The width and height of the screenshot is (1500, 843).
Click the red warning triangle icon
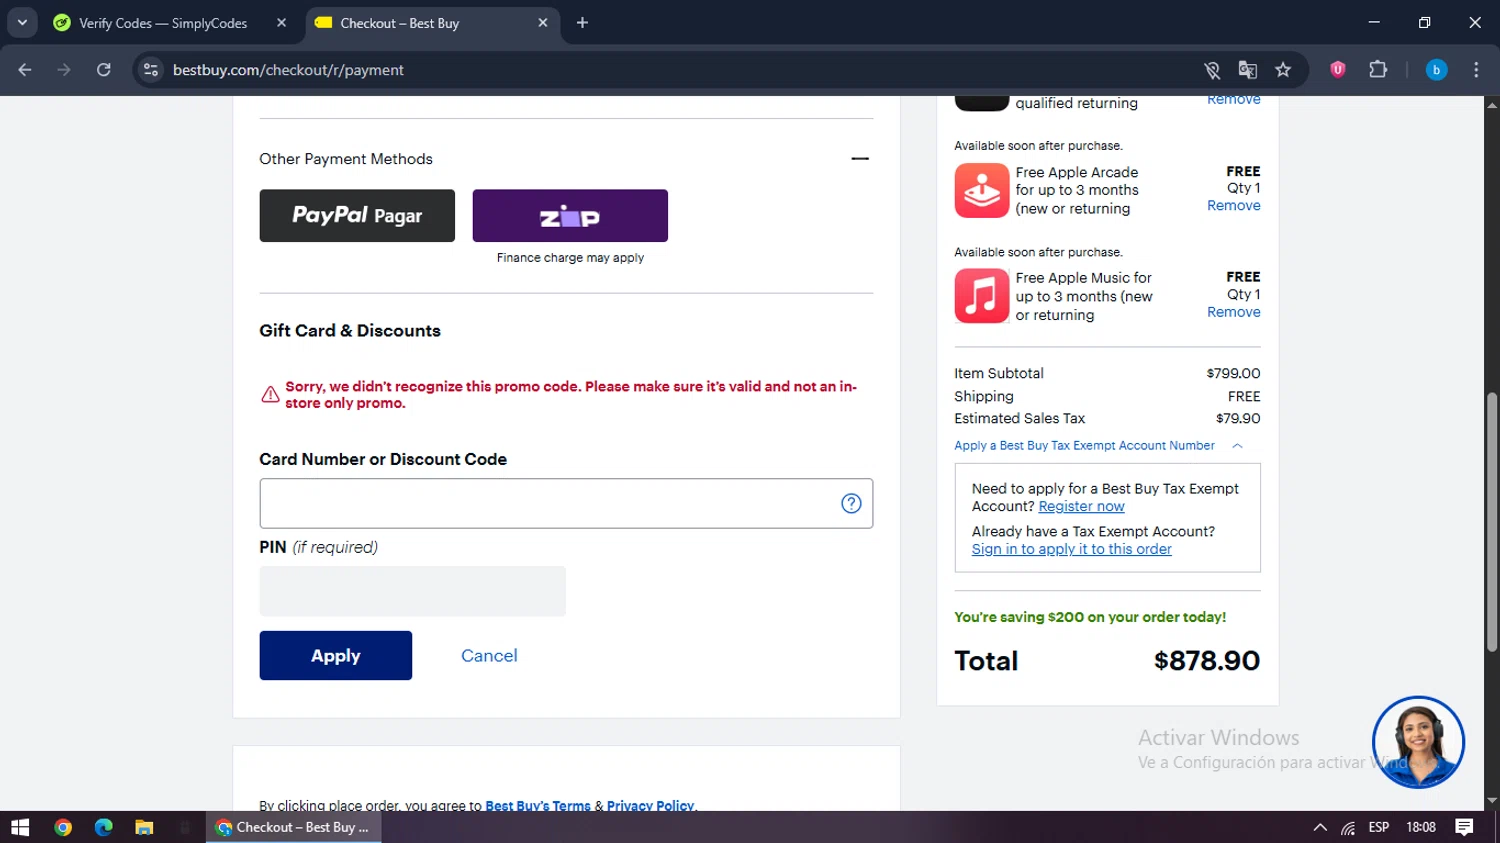click(270, 394)
